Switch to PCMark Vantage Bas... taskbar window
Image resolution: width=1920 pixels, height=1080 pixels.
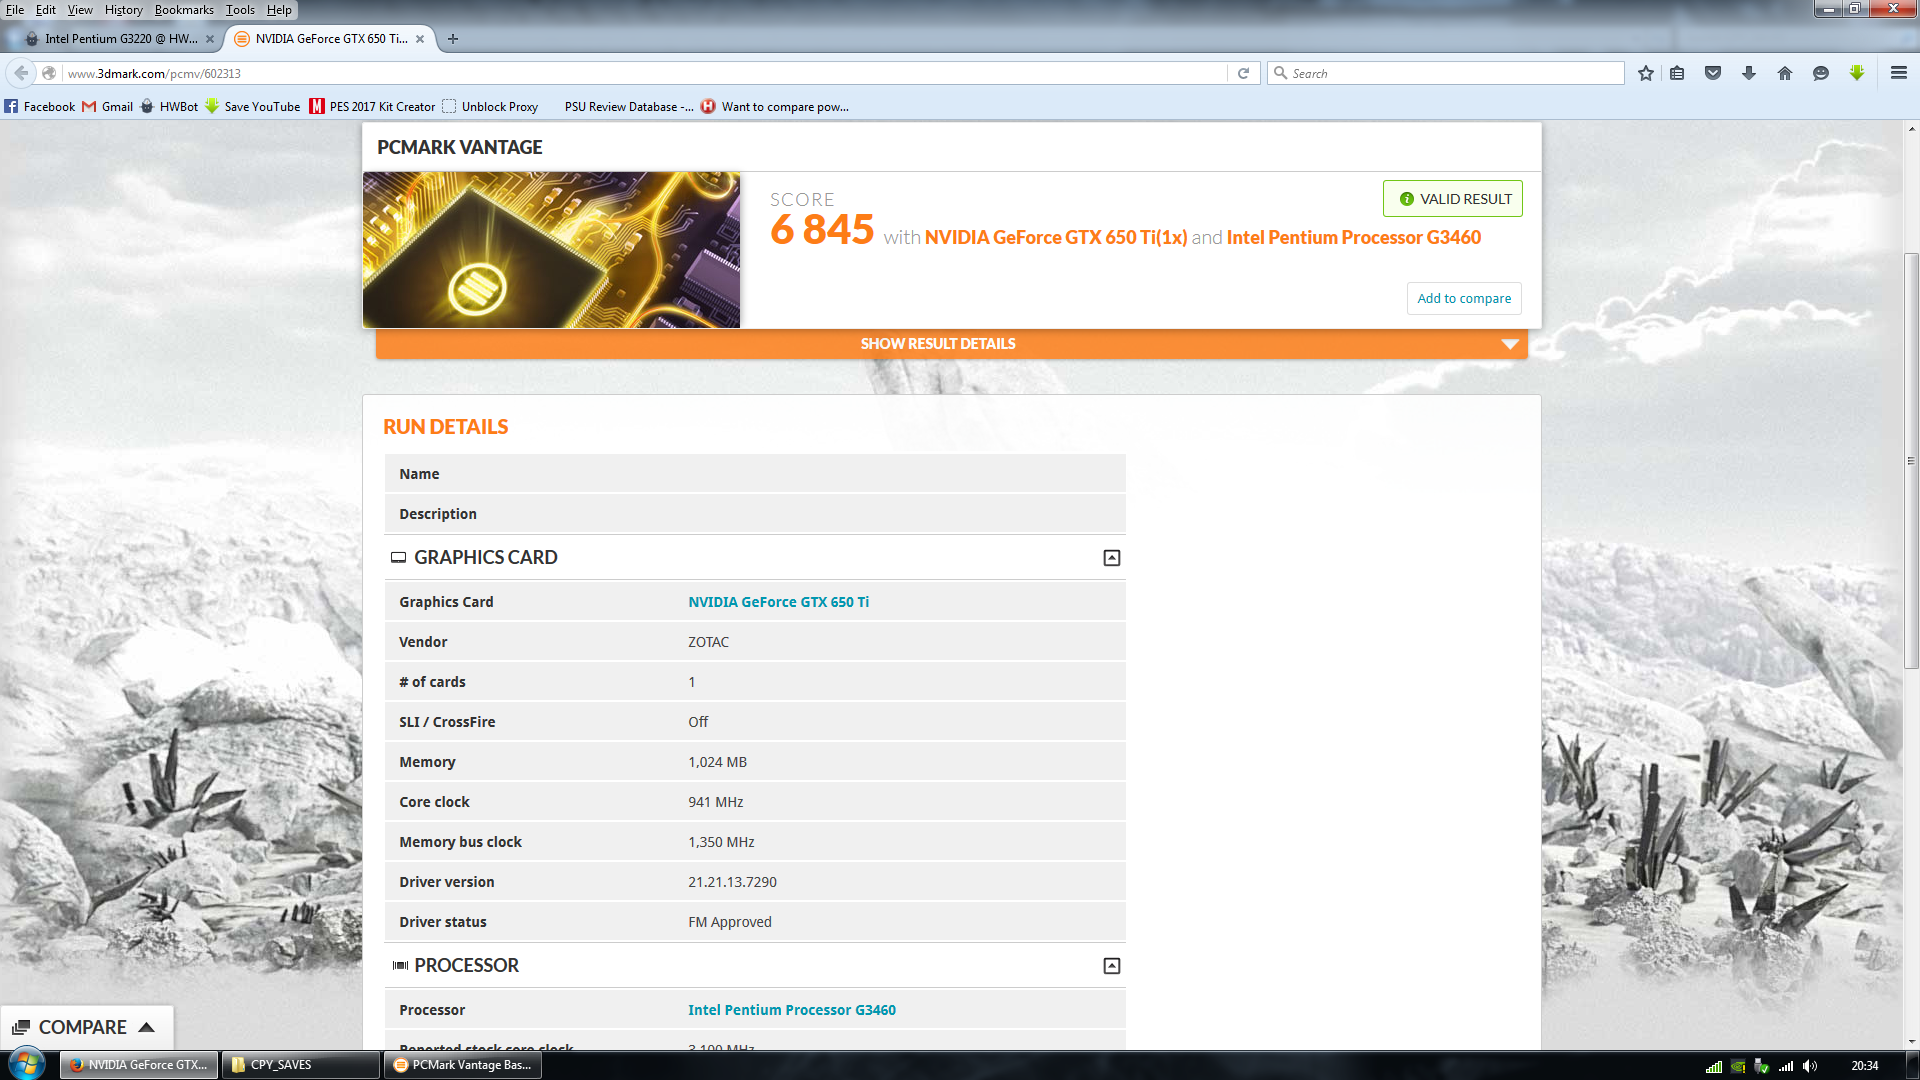[x=462, y=1065]
